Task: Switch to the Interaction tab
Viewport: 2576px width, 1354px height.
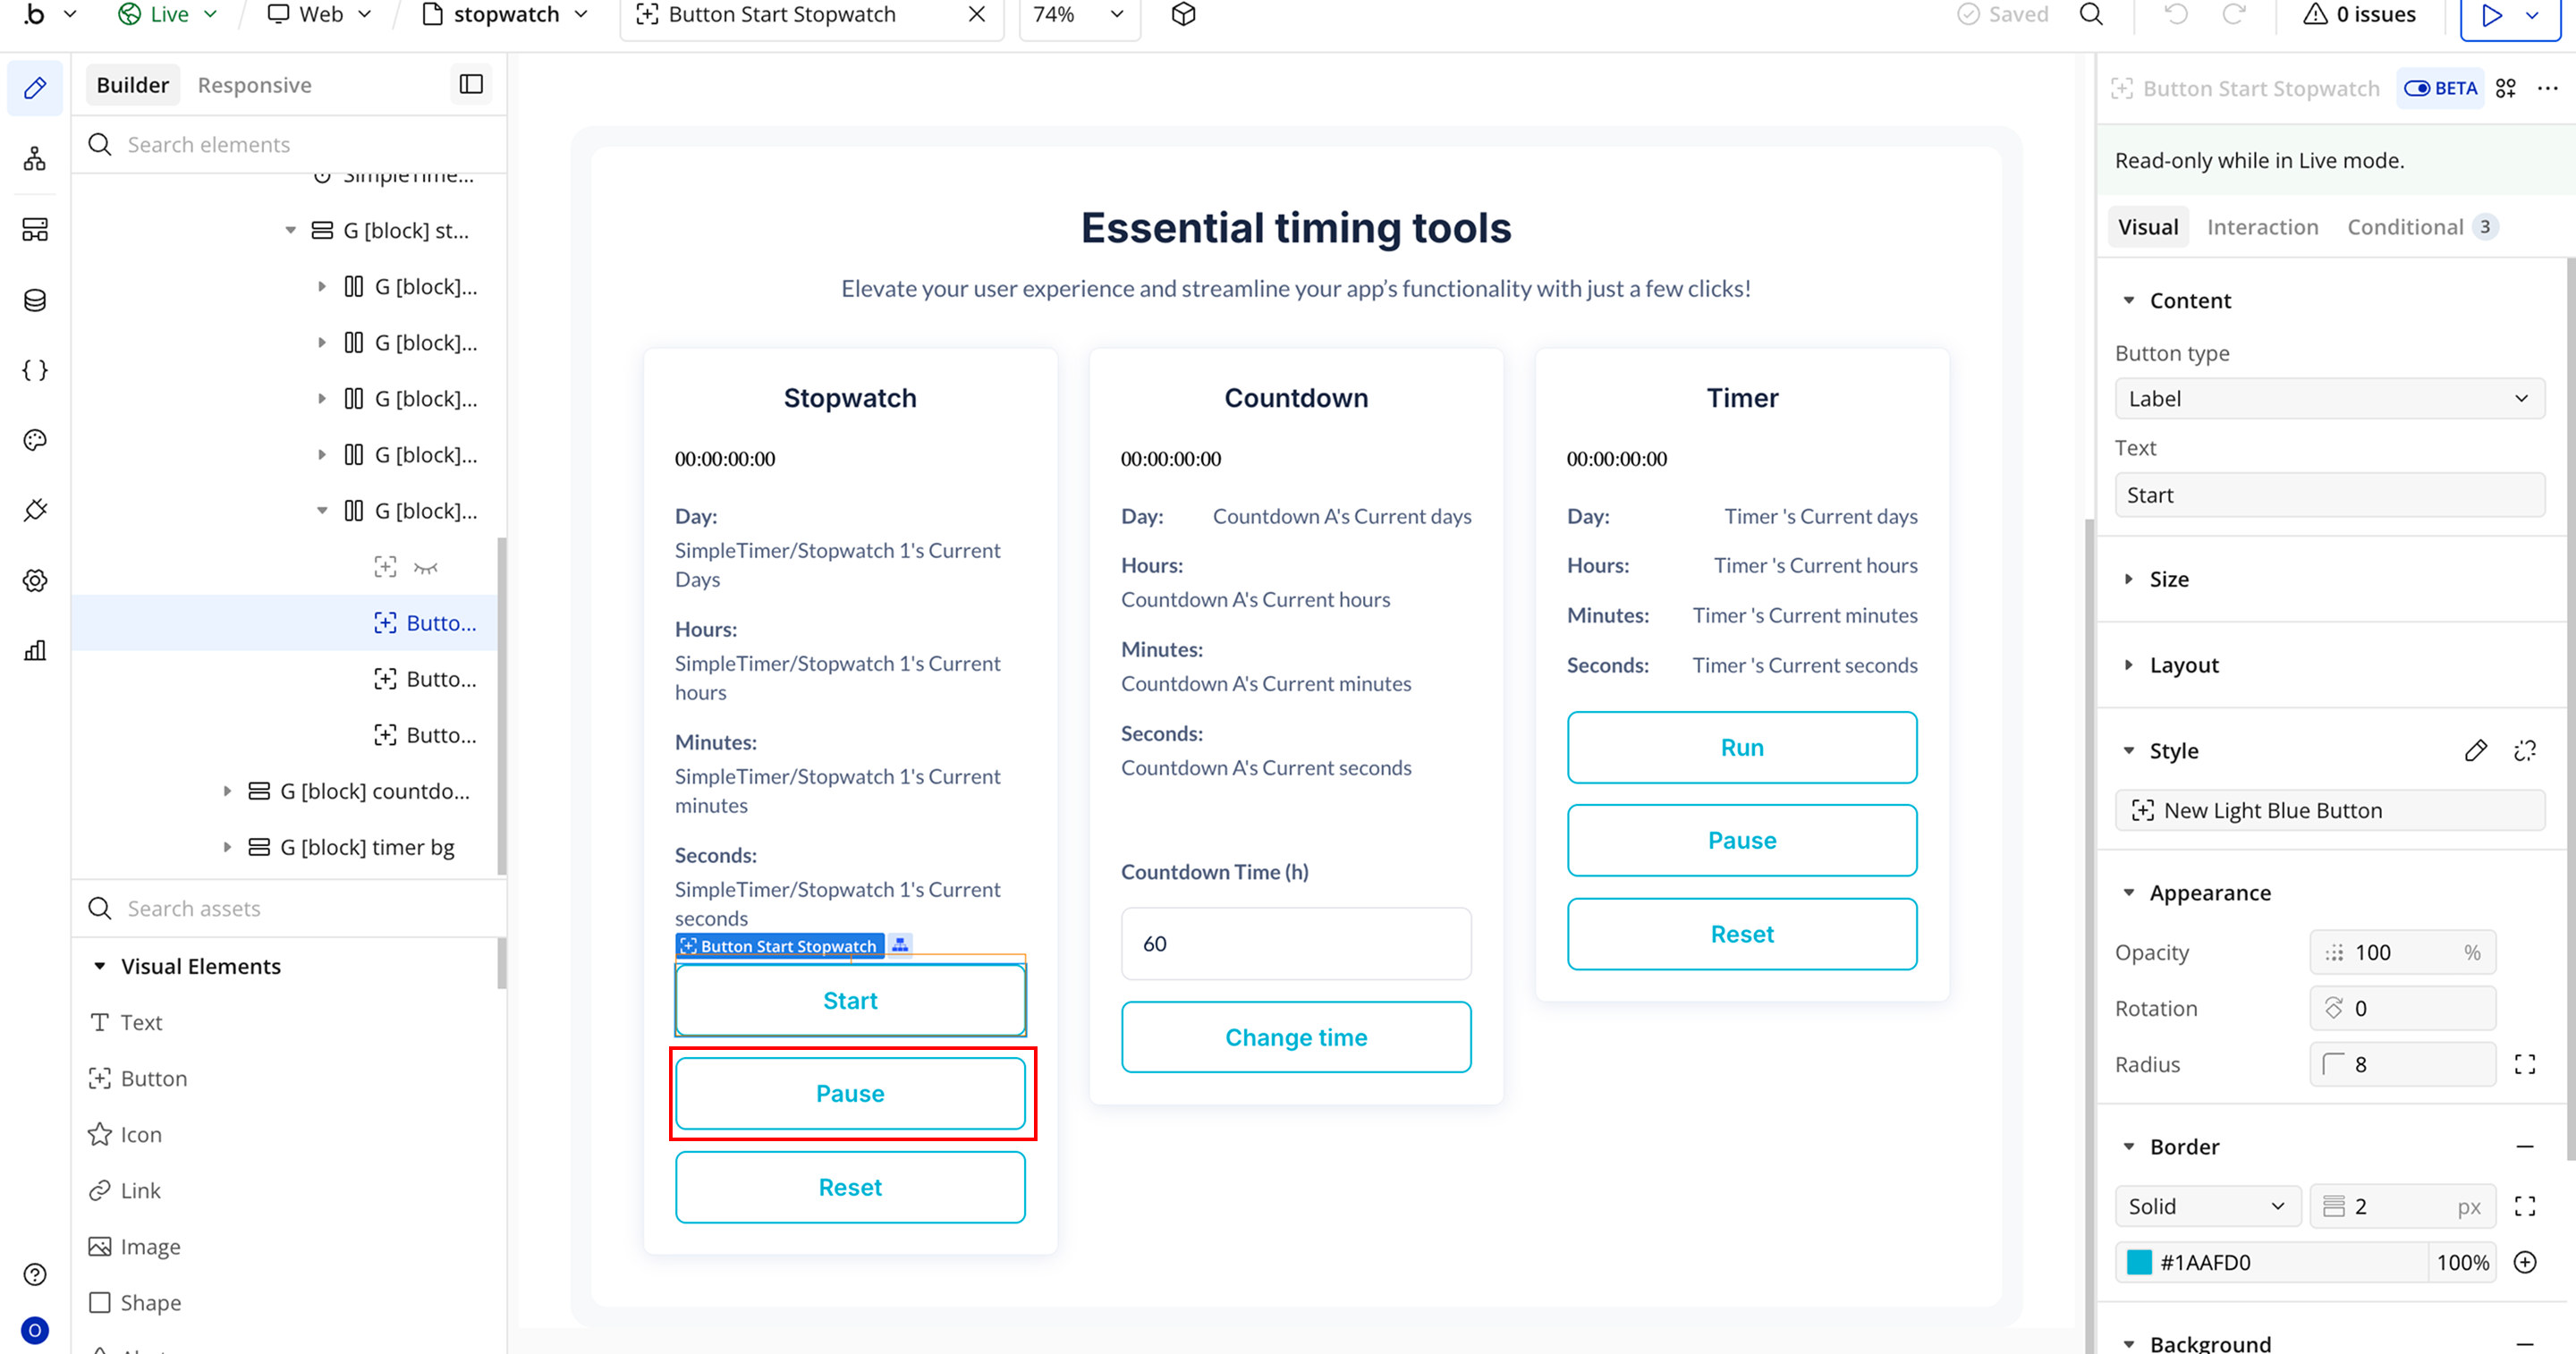Action: [x=2262, y=227]
